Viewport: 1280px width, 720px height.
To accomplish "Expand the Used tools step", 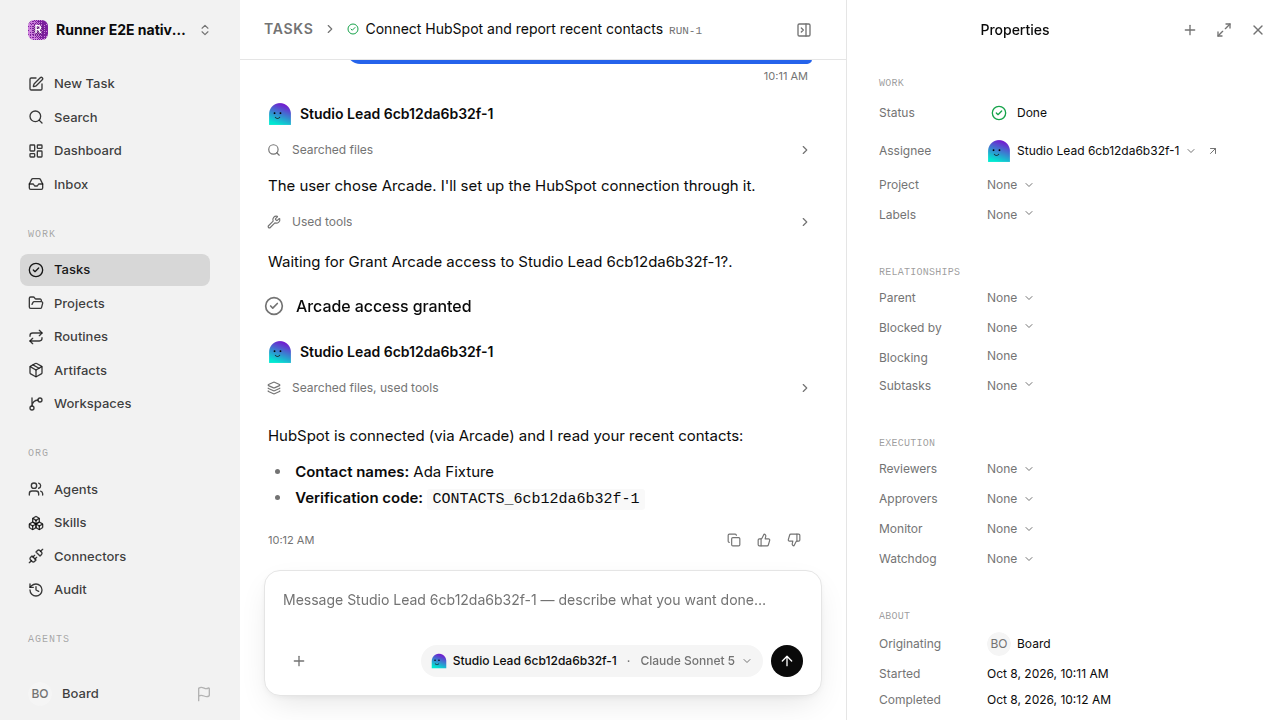I will (538, 222).
